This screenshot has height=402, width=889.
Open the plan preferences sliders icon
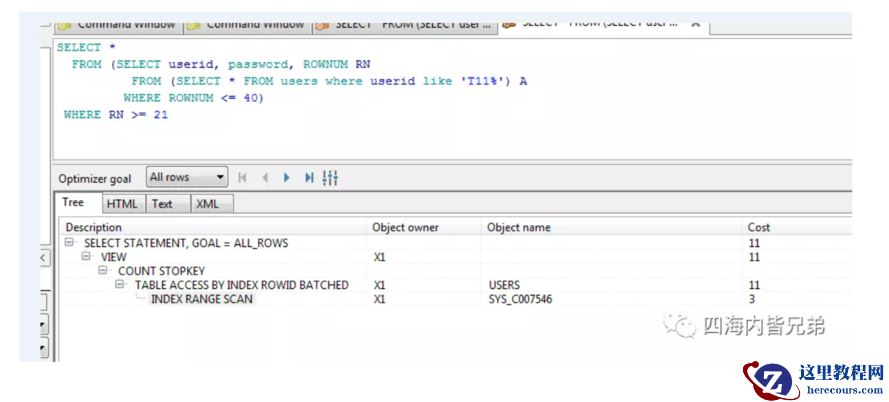coord(330,178)
